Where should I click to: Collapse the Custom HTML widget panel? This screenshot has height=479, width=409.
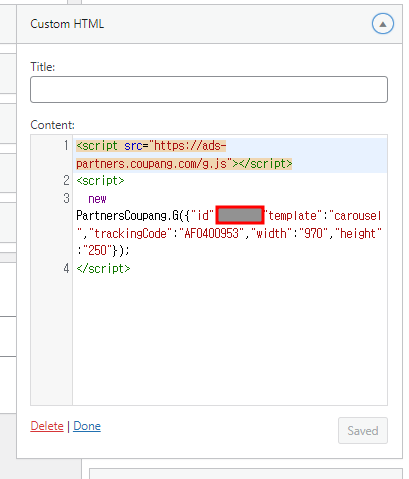[x=383, y=24]
